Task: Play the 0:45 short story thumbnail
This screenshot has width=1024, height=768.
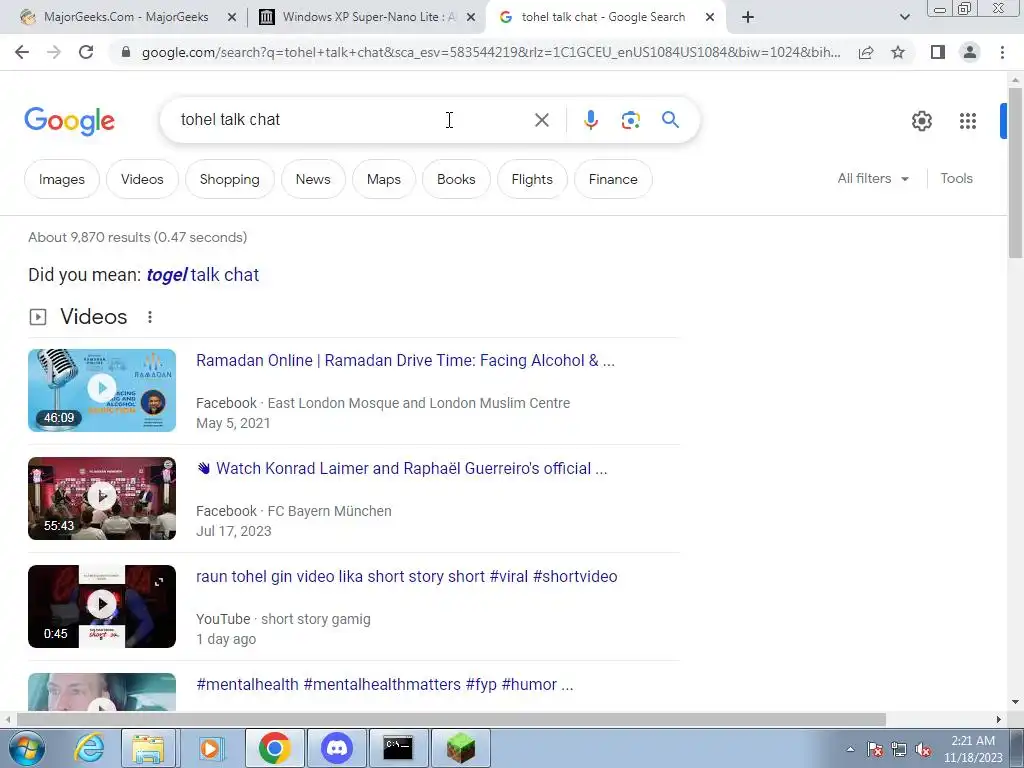Action: [102, 606]
